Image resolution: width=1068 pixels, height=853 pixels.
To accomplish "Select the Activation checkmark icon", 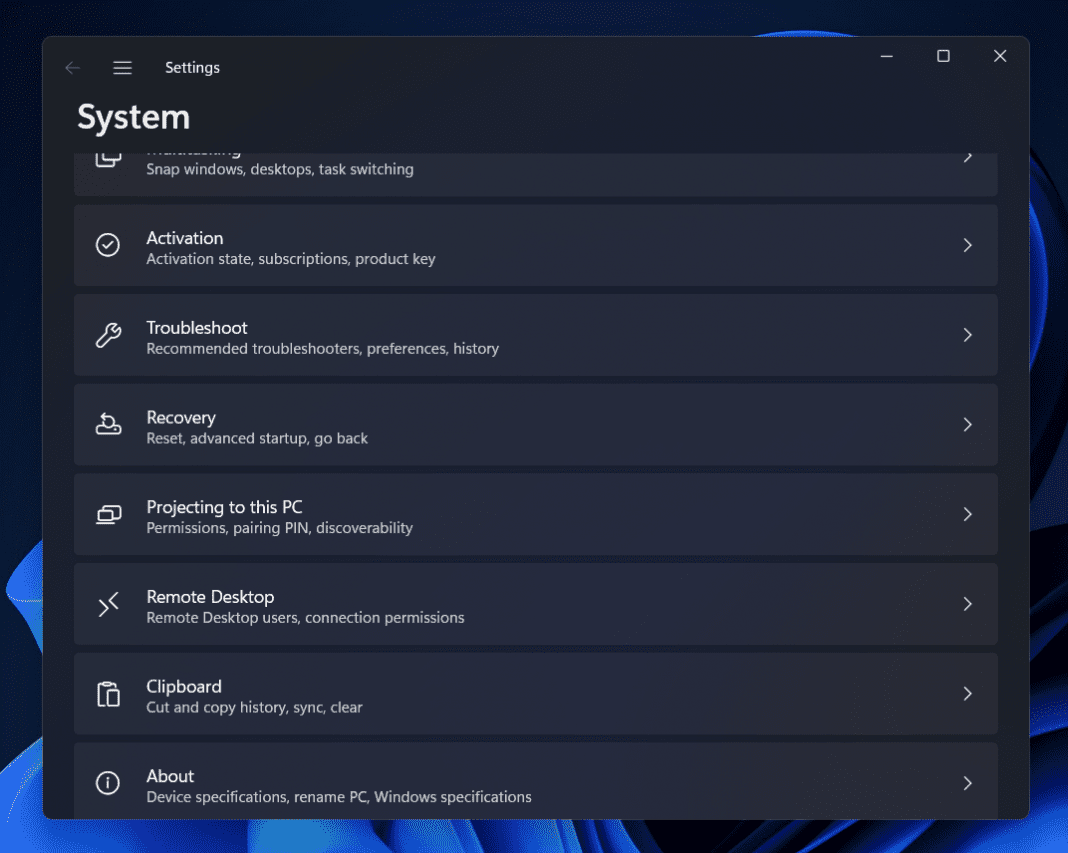I will [108, 245].
